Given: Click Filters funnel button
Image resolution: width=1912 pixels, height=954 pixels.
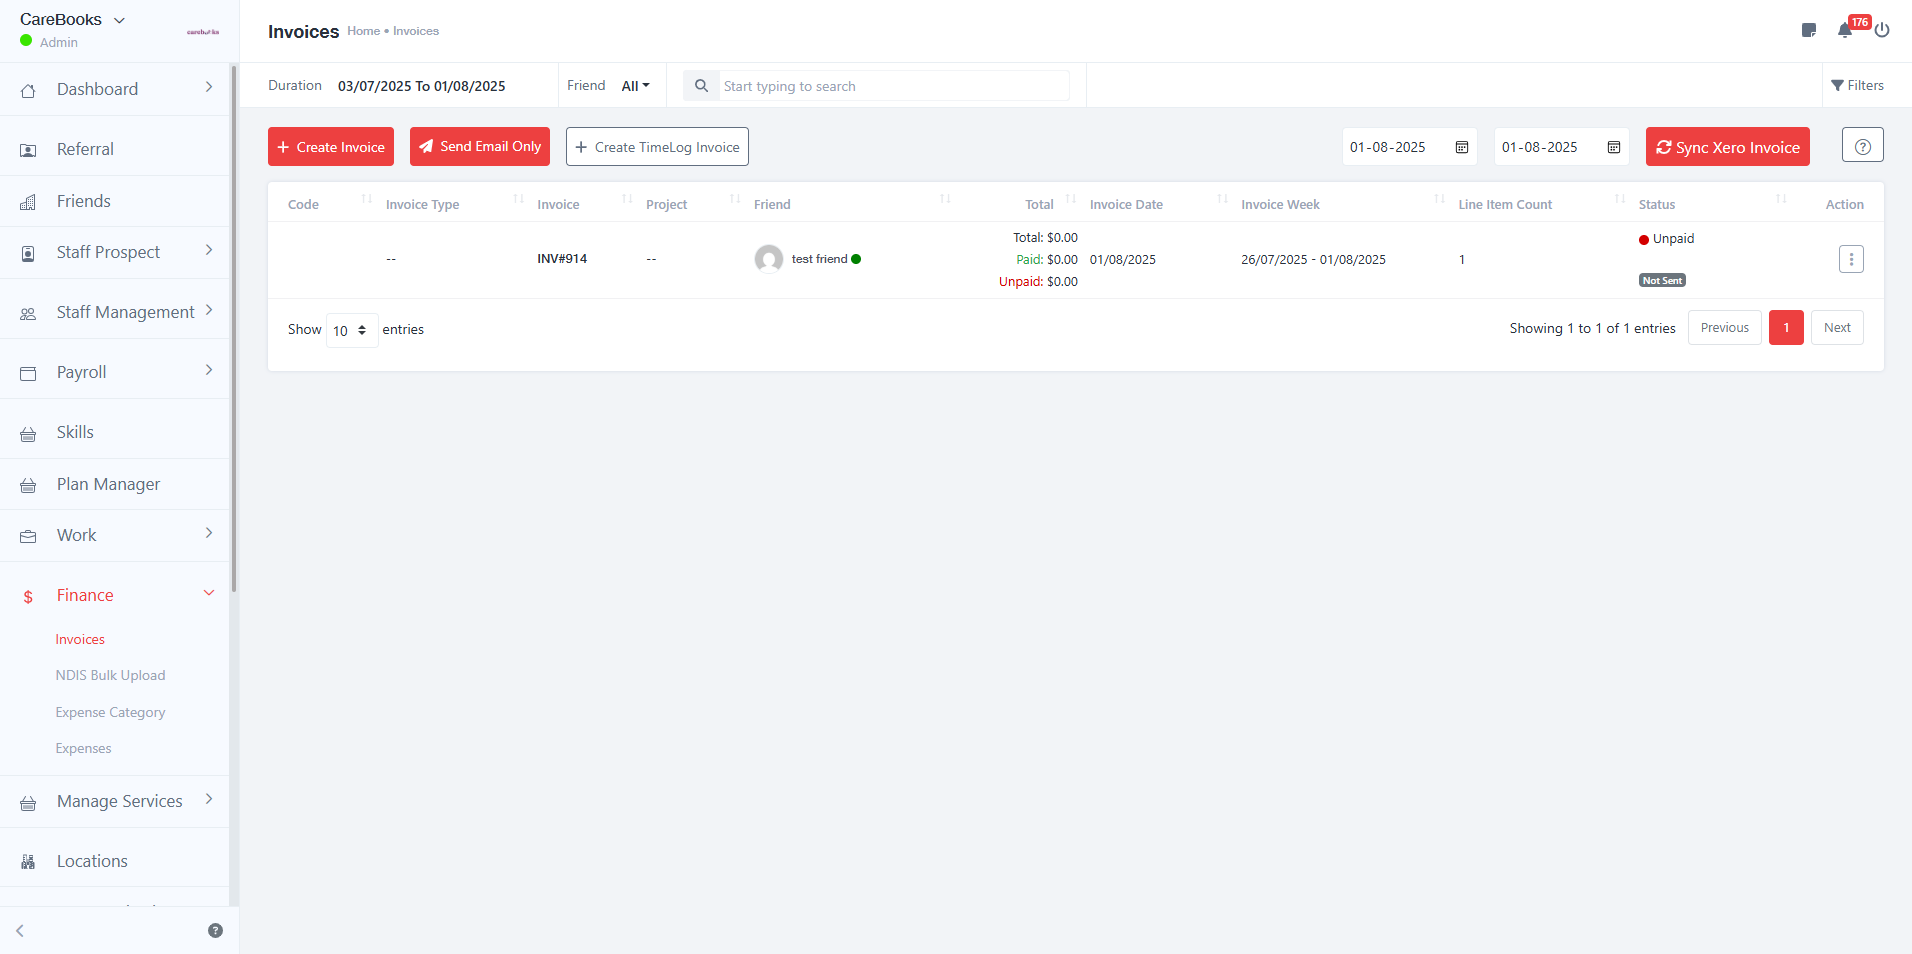Looking at the screenshot, I should pyautogui.click(x=1857, y=85).
